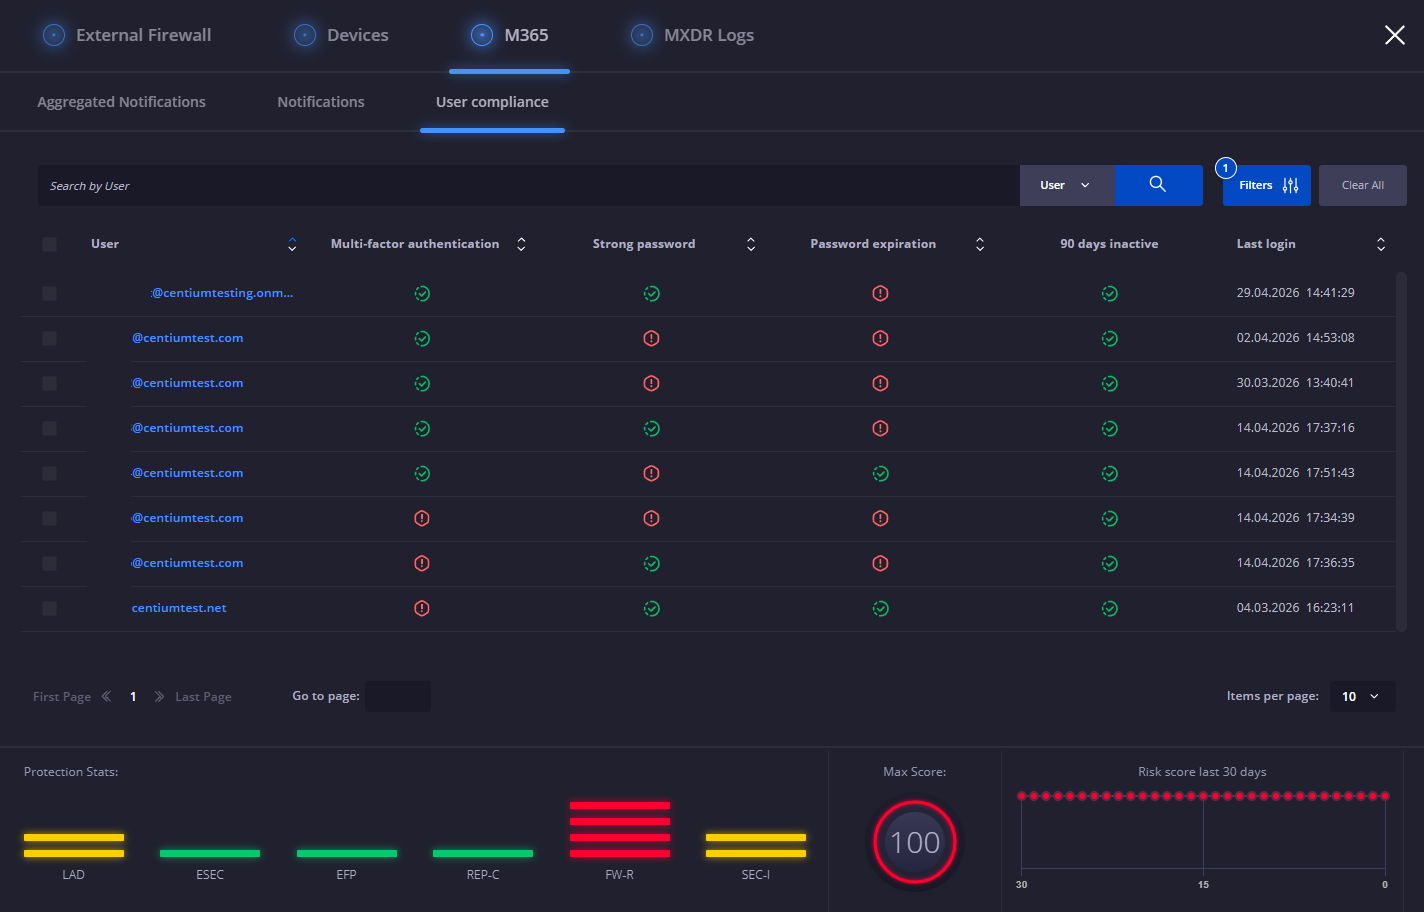Click password expiration check in 17:51:43 login row
Viewport: 1424px width, 912px height.
[x=880, y=473]
